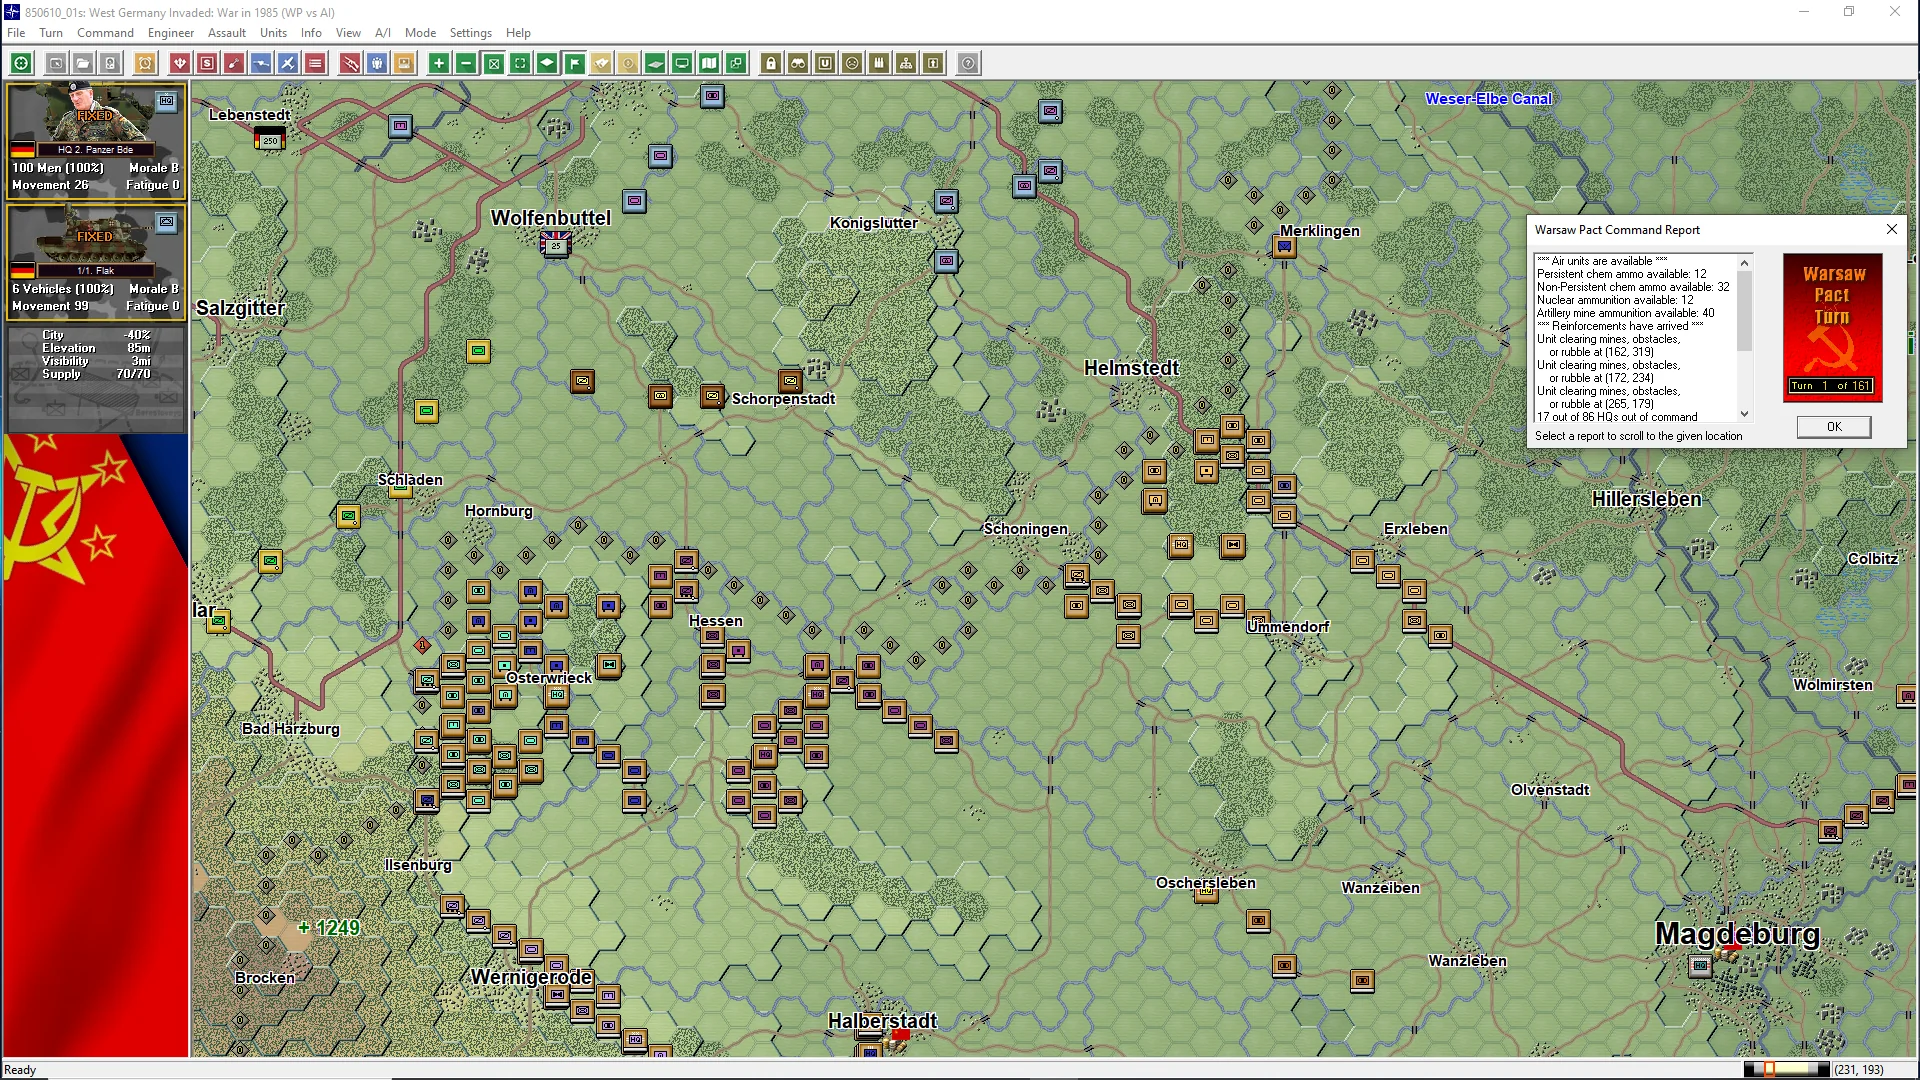Viewport: 1920px width, 1080px height.
Task: Click the green flat map layer icon
Action: pos(655,63)
